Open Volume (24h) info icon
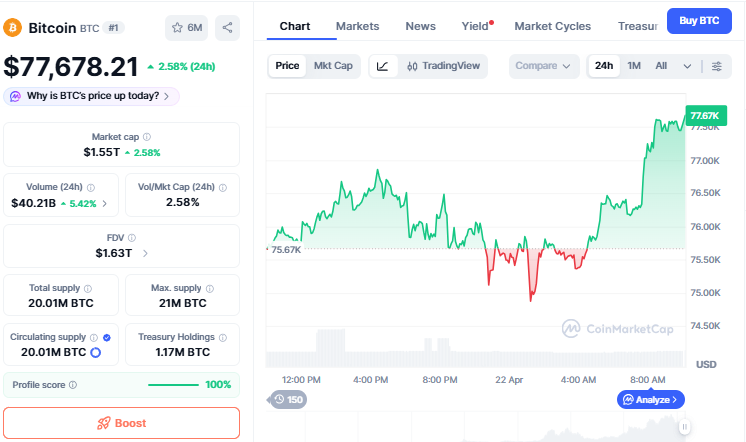 pyautogui.click(x=91, y=187)
